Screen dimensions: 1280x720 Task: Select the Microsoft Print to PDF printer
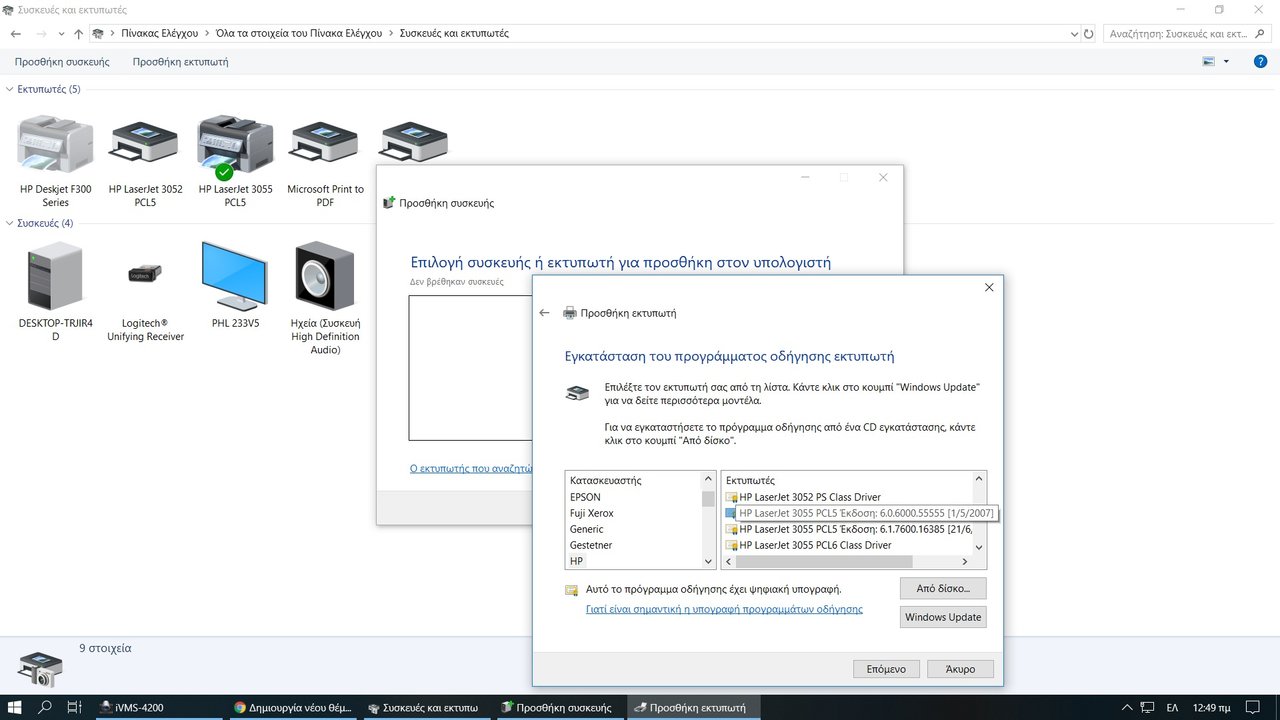coord(325,160)
